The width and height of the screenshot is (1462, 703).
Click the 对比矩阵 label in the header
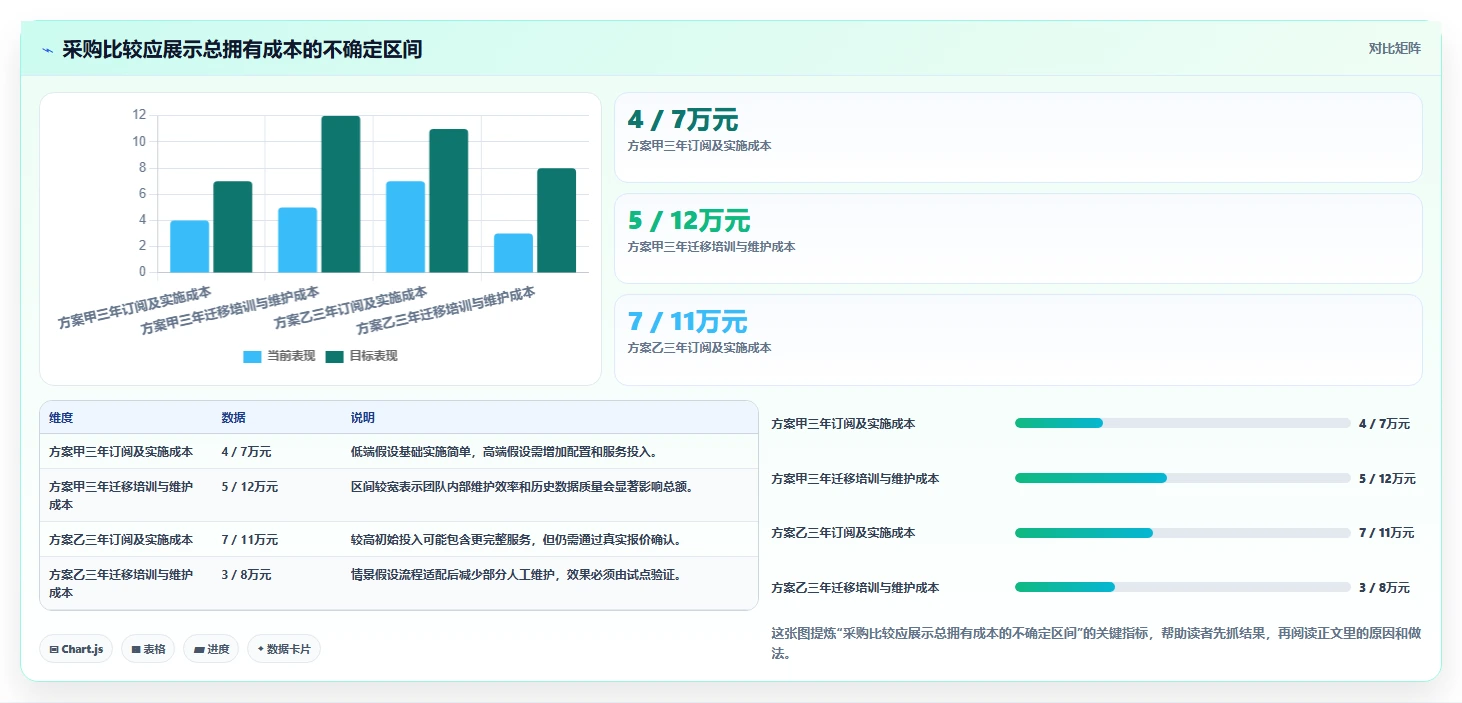click(1395, 48)
